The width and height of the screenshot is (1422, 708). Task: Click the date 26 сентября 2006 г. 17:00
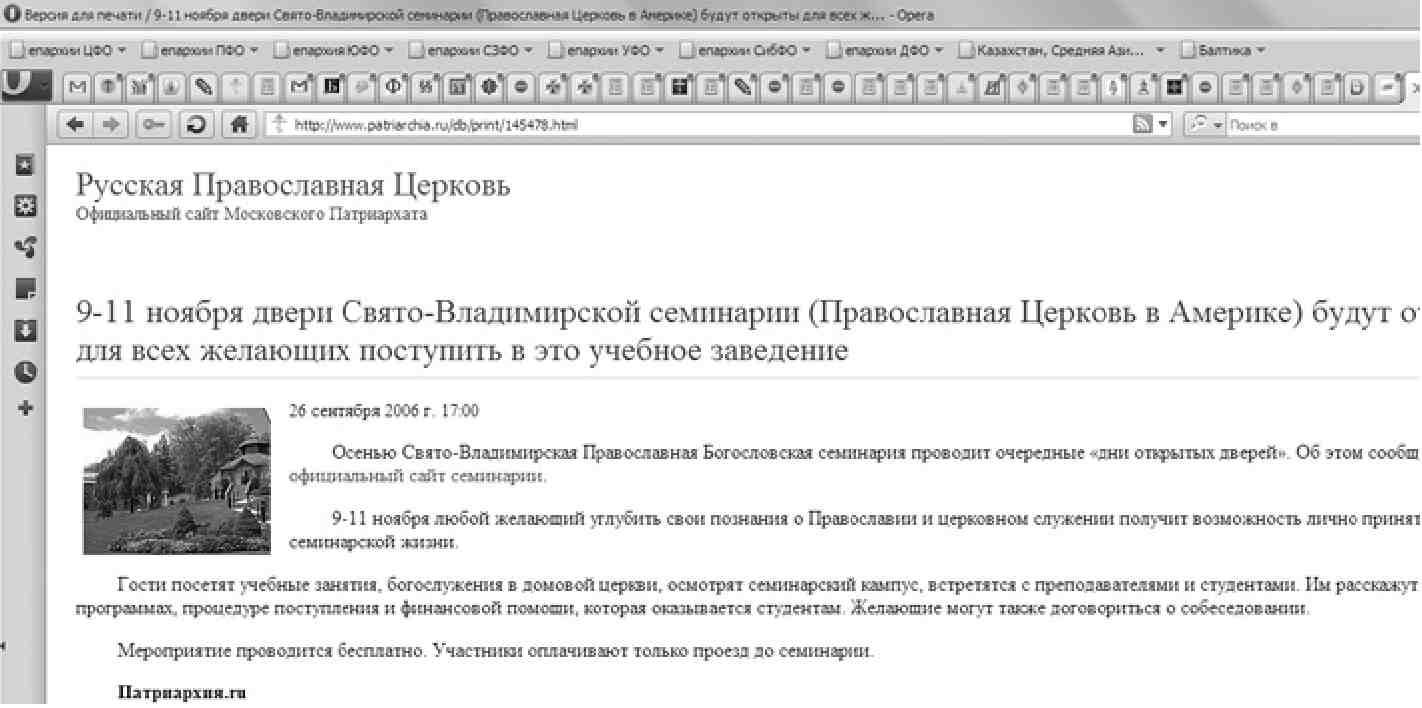pyautogui.click(x=383, y=410)
